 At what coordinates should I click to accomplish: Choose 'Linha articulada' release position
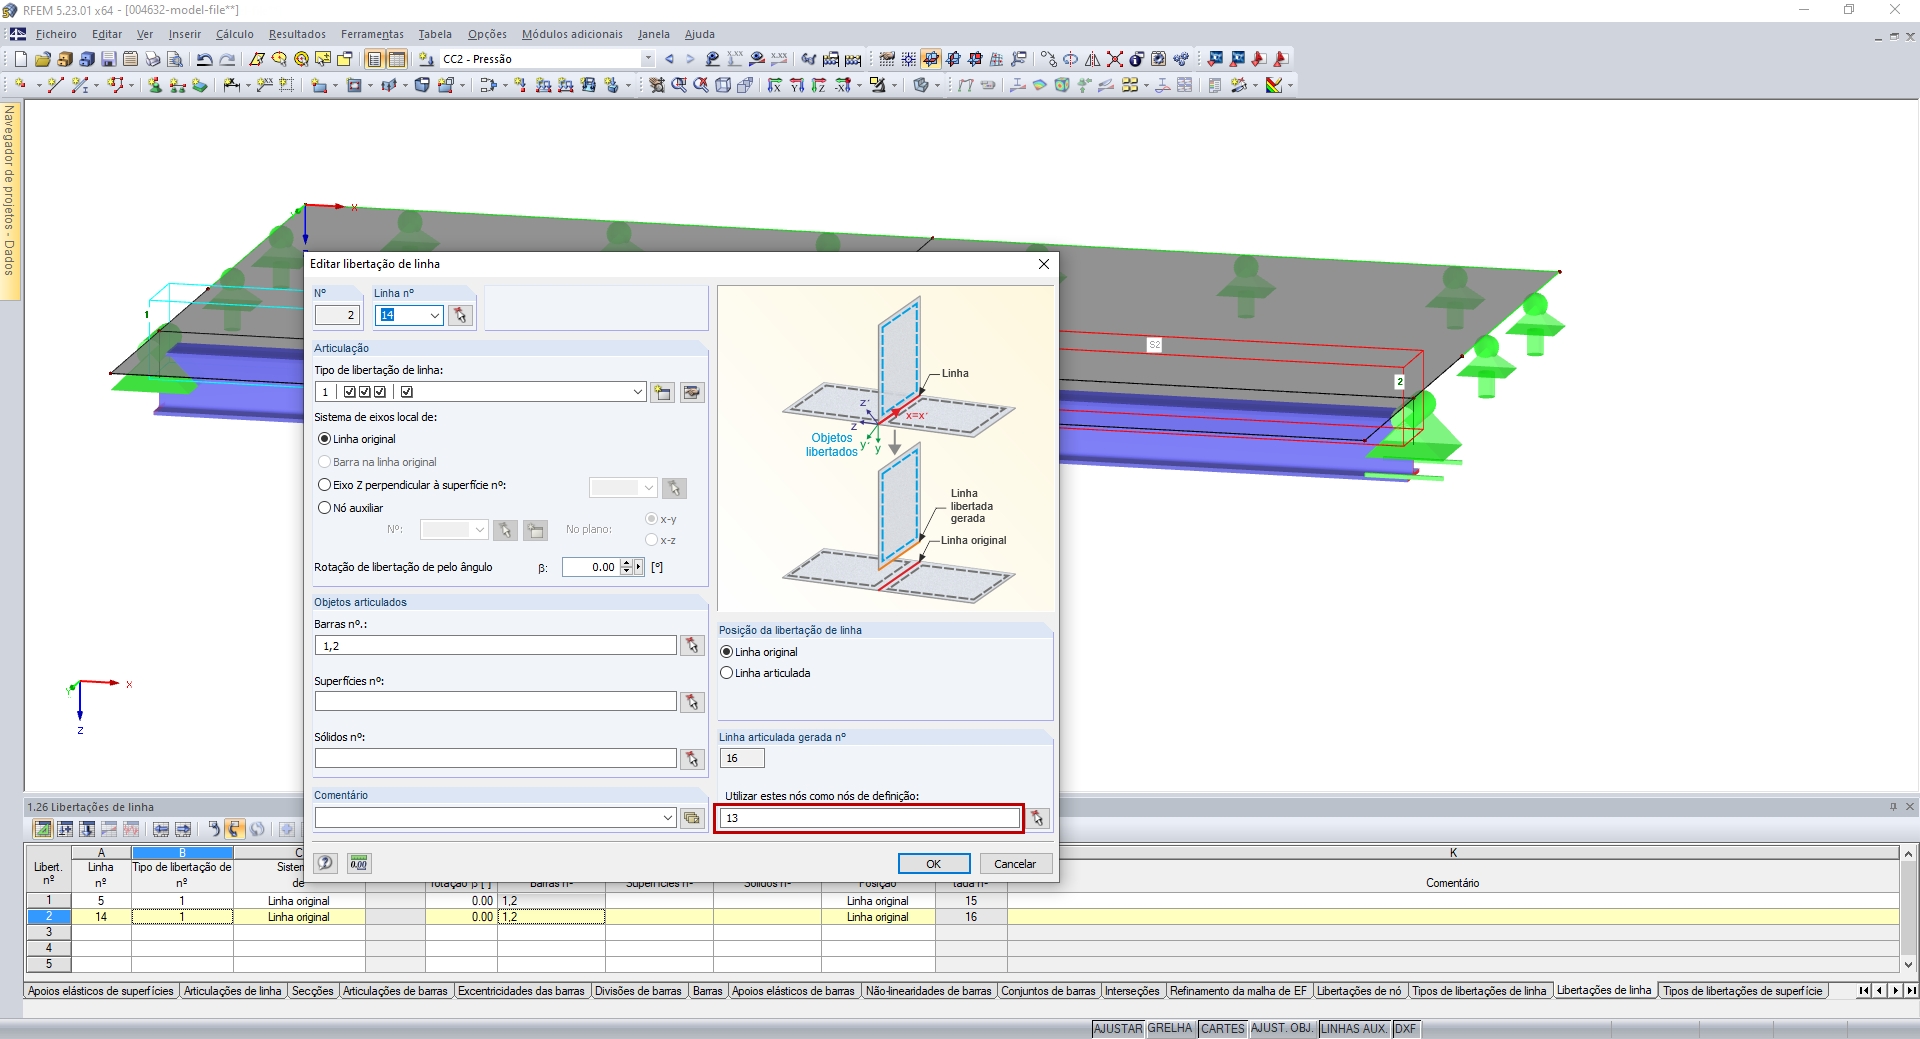click(727, 673)
